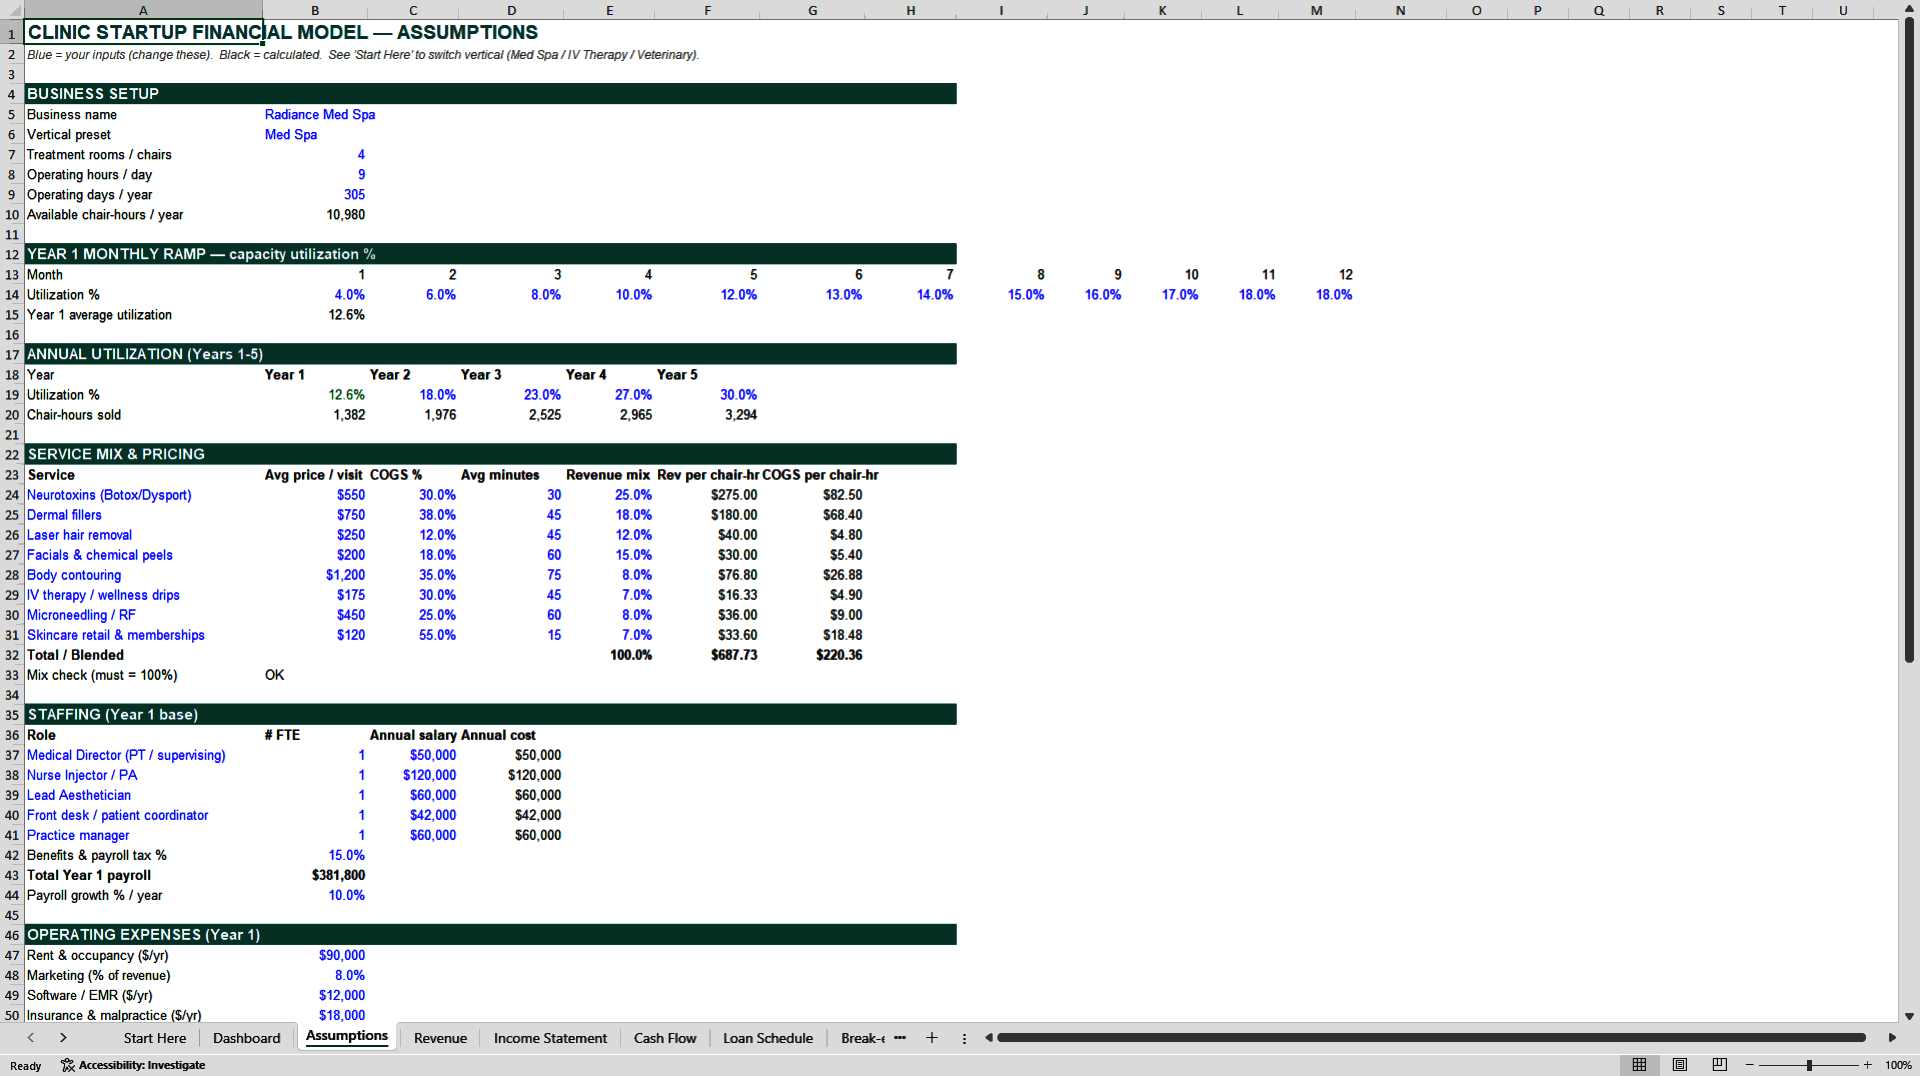This screenshot has height=1076, width=1920.
Task: Select Skincare retail COGS 55.0%
Action: (413, 635)
